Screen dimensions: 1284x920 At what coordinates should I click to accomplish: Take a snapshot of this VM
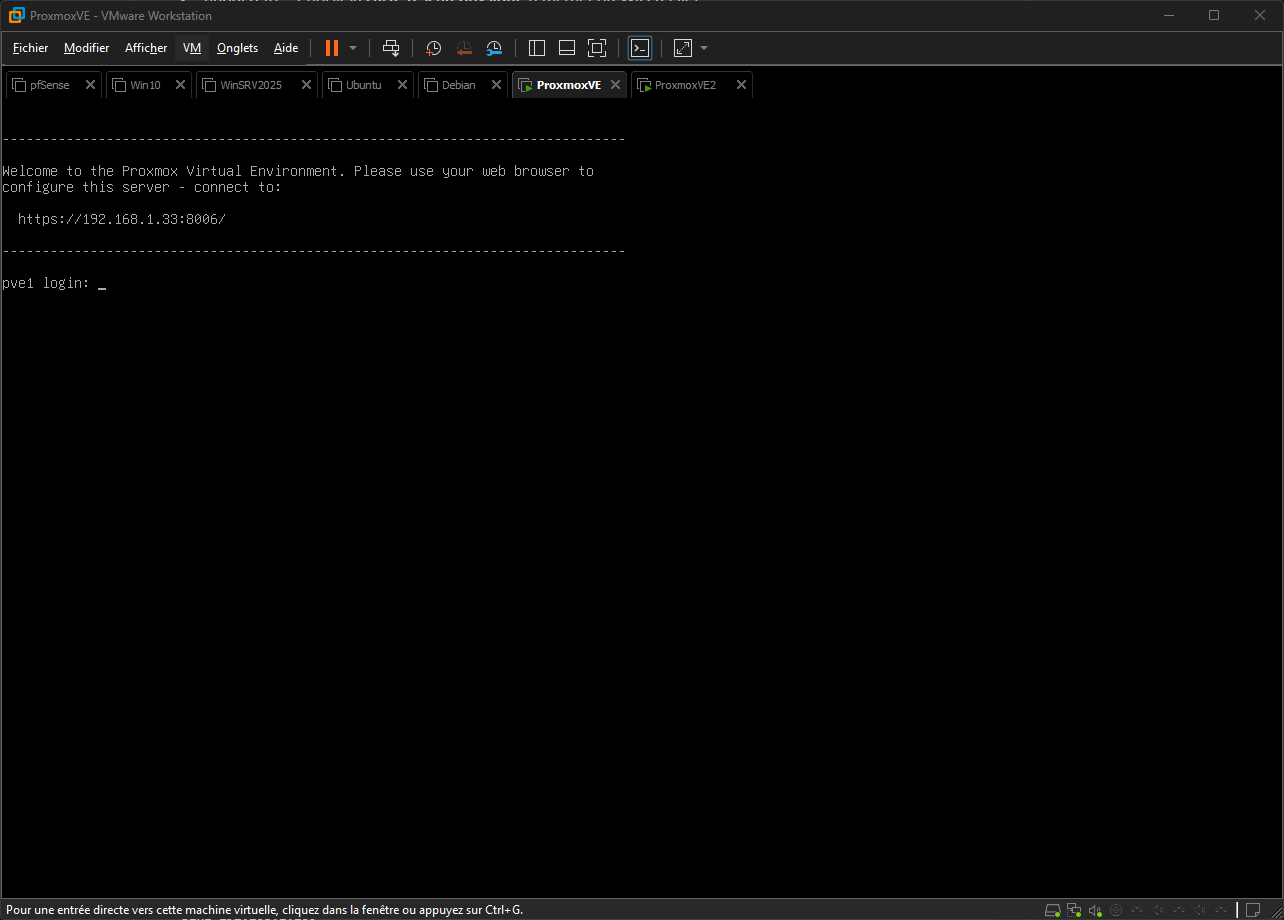click(433, 48)
